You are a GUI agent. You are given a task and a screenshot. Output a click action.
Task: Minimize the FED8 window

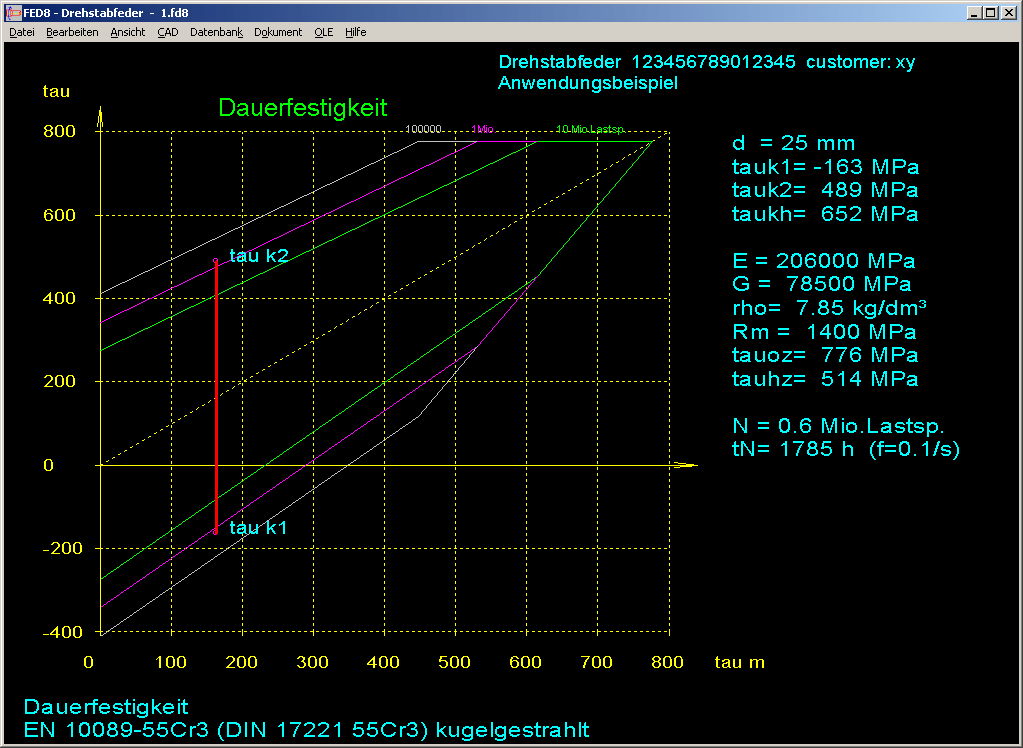(x=973, y=13)
